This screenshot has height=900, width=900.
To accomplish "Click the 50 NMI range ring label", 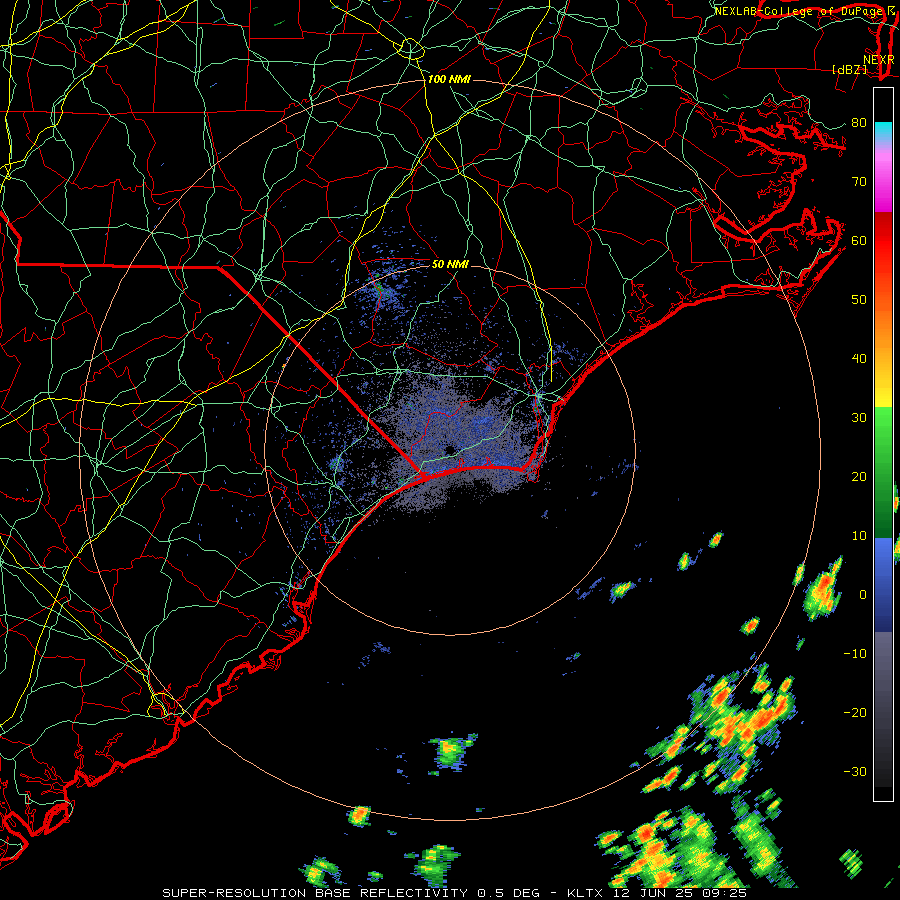I will tap(450, 265).
